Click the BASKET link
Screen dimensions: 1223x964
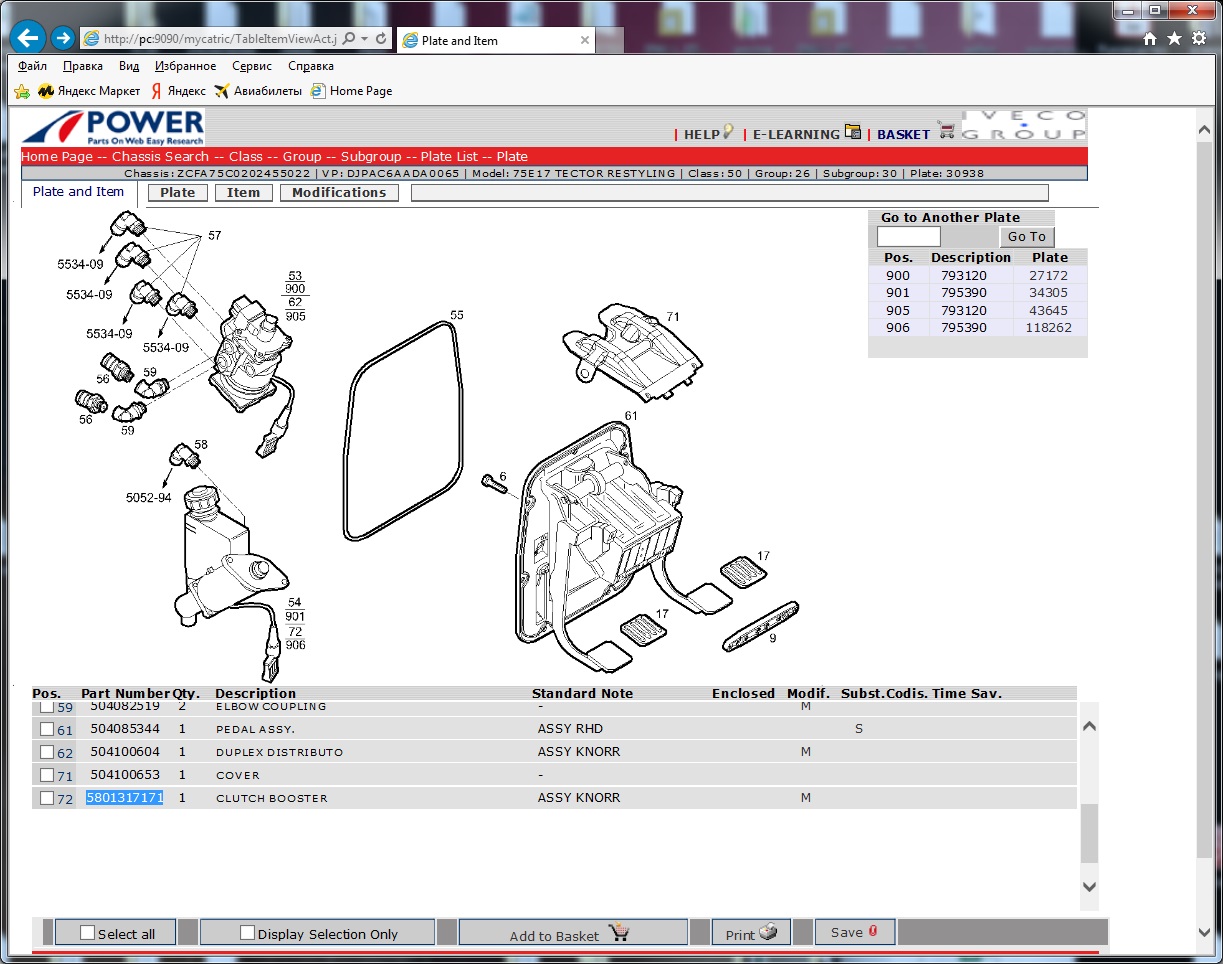pos(904,134)
